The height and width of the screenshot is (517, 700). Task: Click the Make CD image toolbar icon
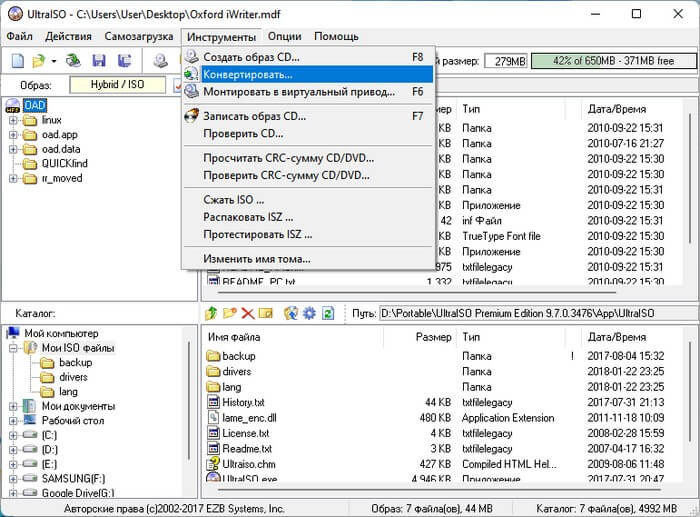160,60
